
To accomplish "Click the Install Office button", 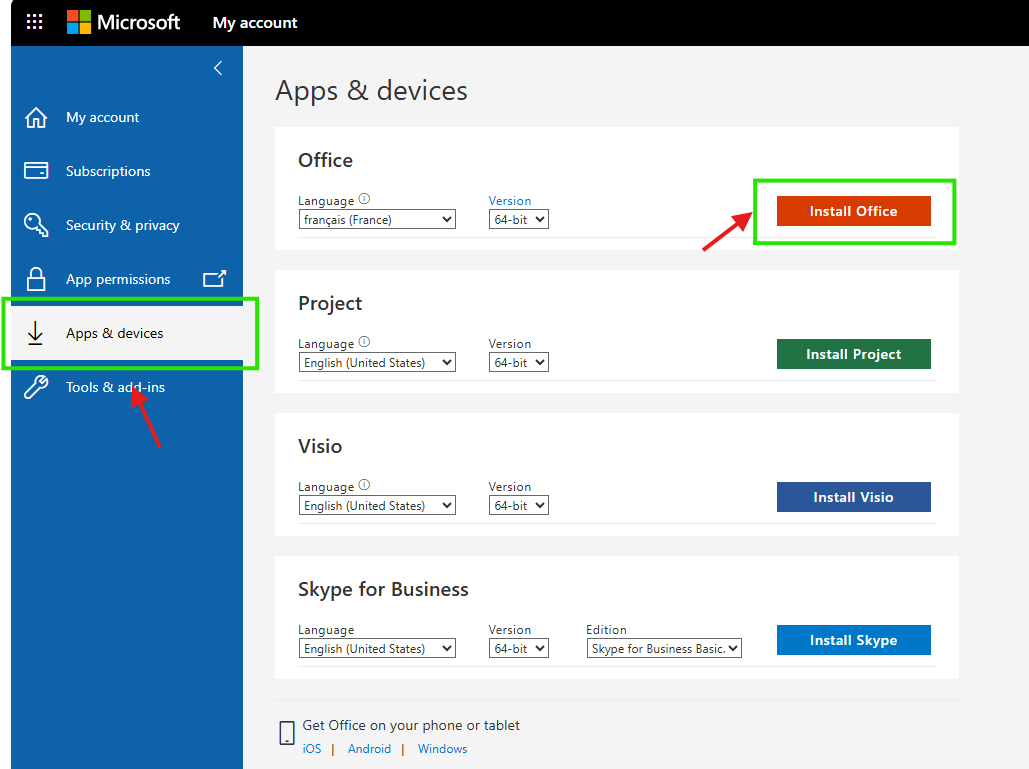I will coord(854,211).
